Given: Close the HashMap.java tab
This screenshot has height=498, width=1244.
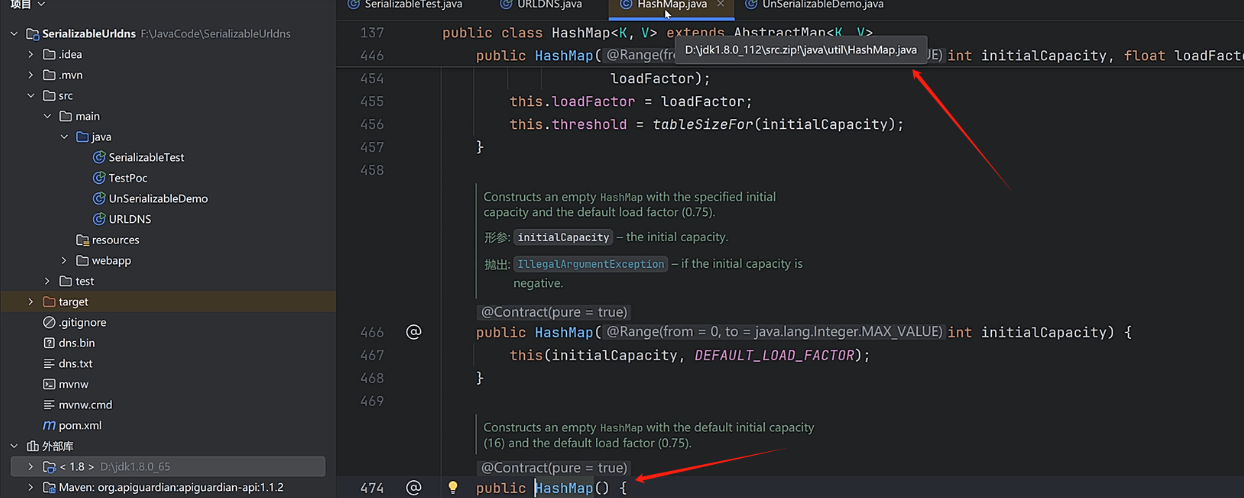Looking at the screenshot, I should click(720, 5).
